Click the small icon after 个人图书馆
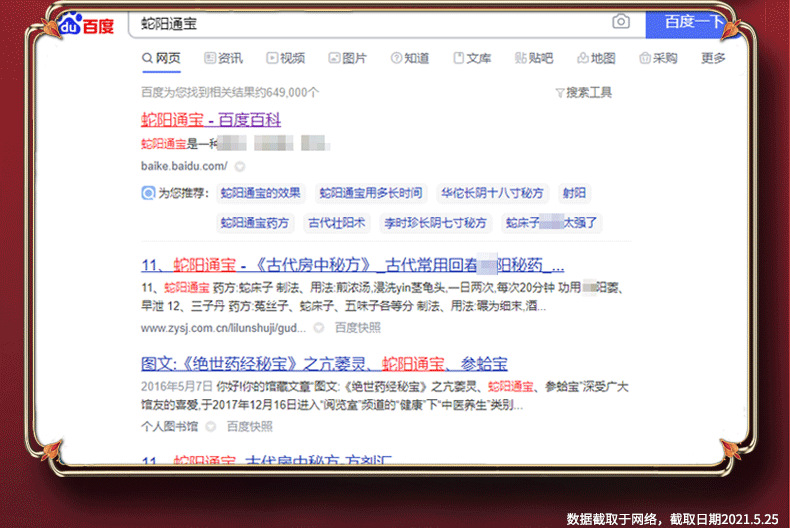This screenshot has width=790, height=528. click(x=211, y=427)
